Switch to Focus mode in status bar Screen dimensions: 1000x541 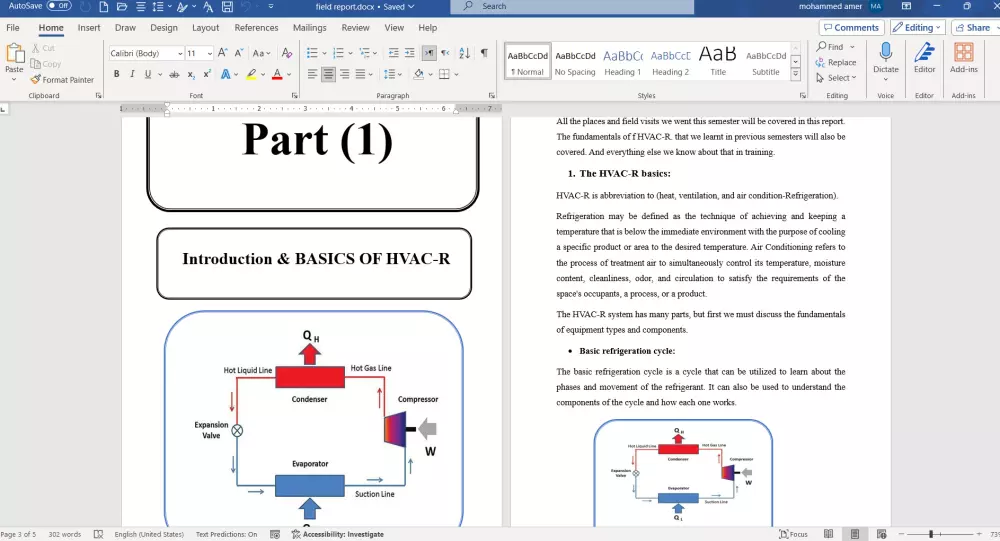(793, 535)
